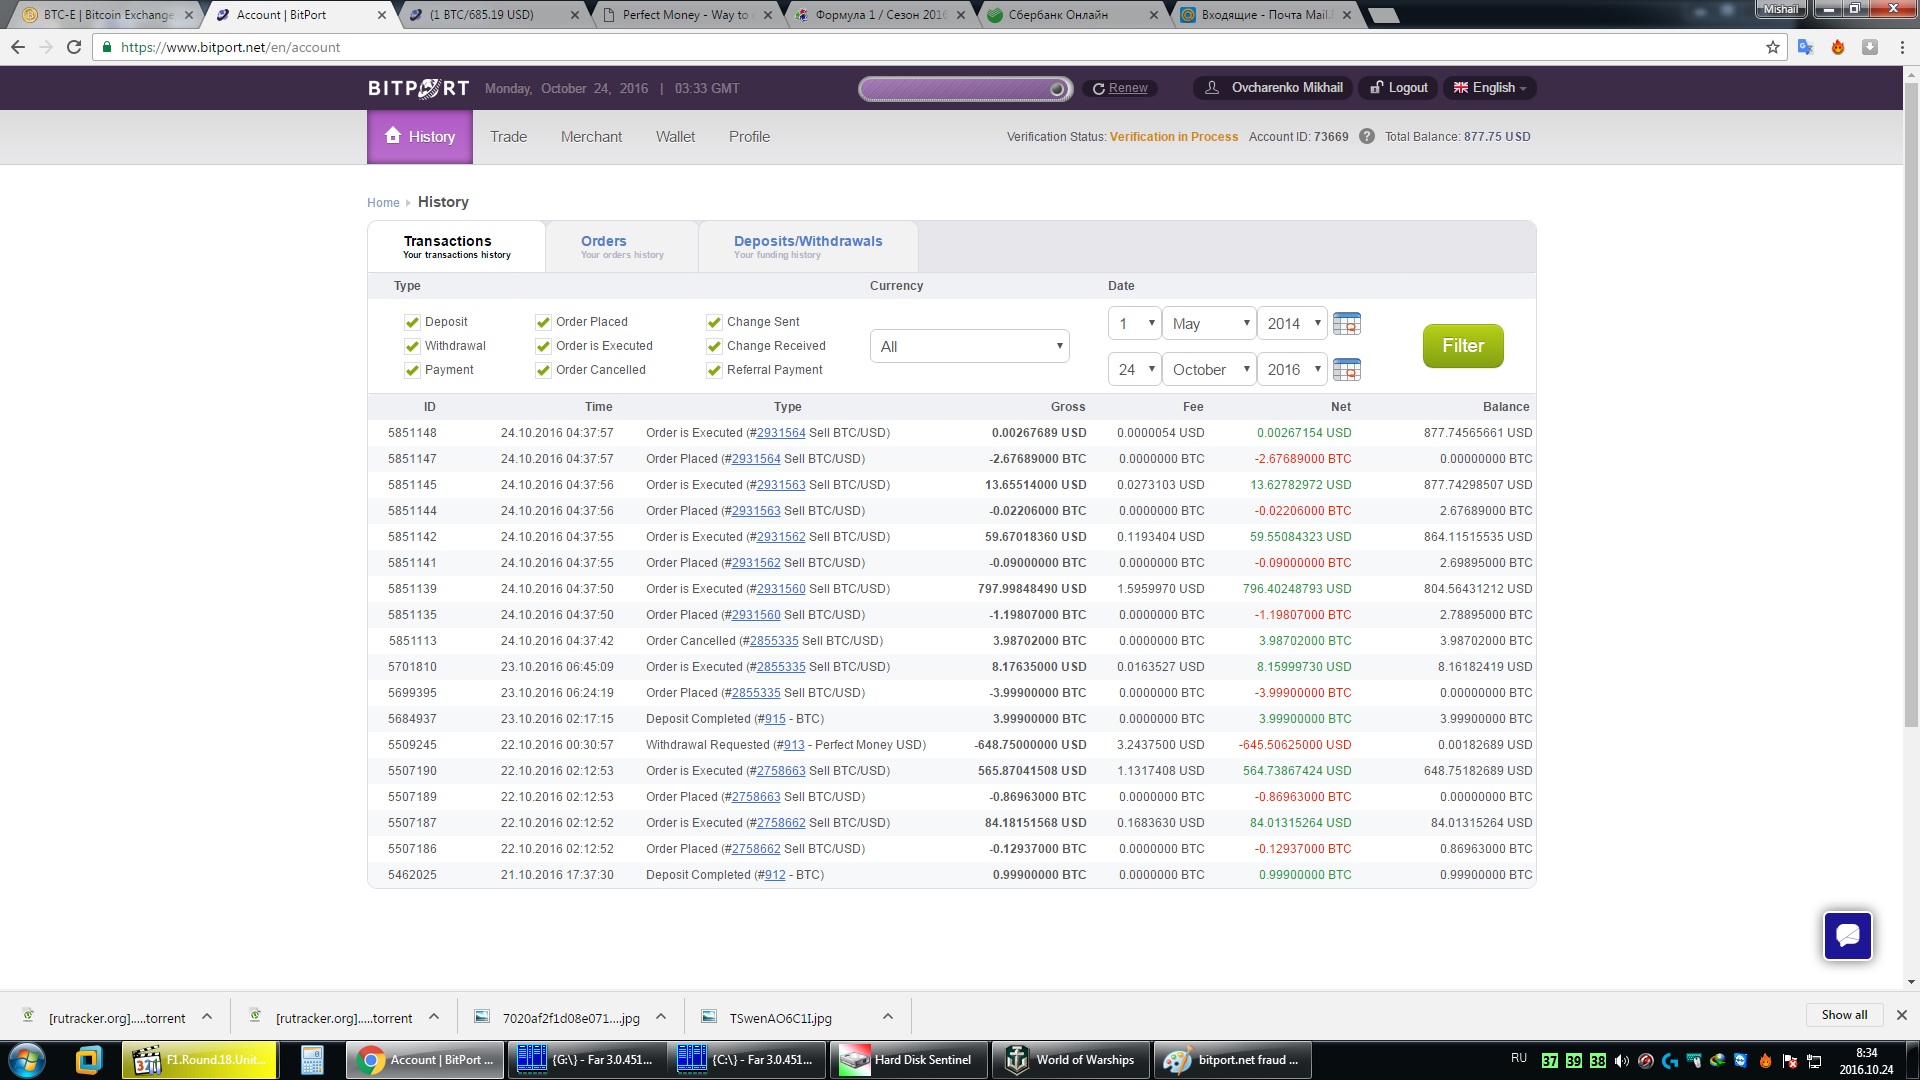This screenshot has height=1080, width=1920.
Task: Open the Windows Start menu
Action: [x=27, y=1060]
